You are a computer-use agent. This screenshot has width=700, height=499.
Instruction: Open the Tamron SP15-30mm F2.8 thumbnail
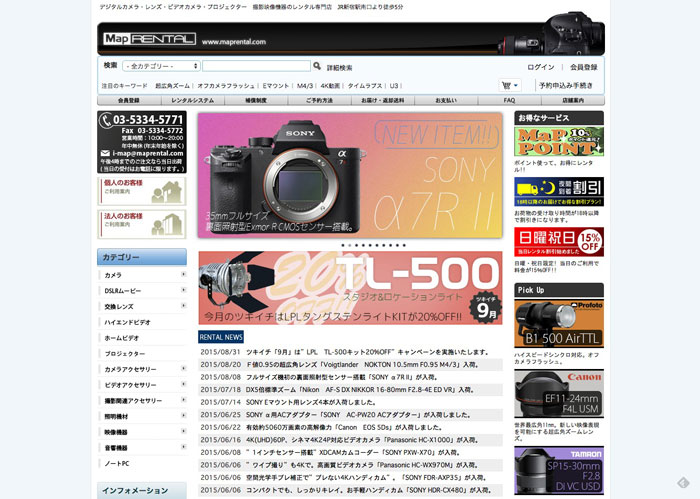(x=559, y=470)
